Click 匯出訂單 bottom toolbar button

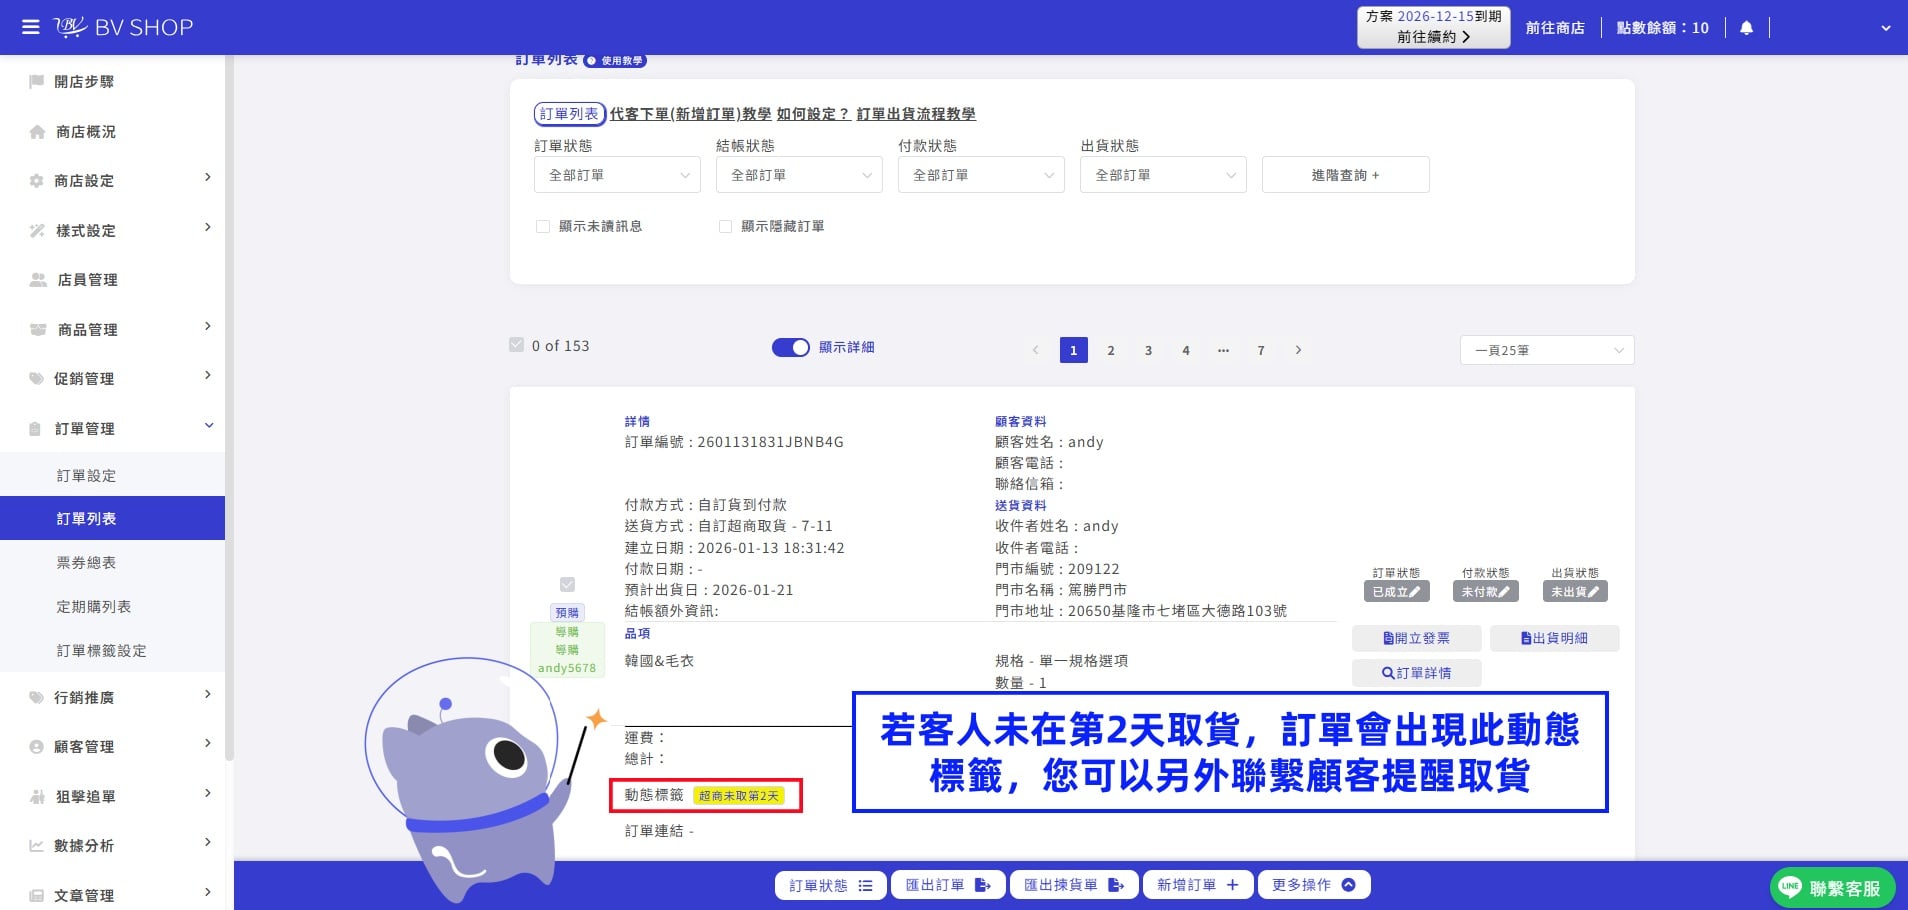point(947,885)
